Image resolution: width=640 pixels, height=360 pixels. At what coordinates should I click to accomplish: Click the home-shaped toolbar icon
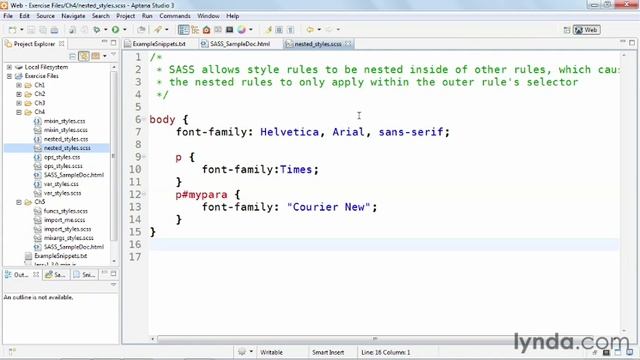(x=207, y=30)
